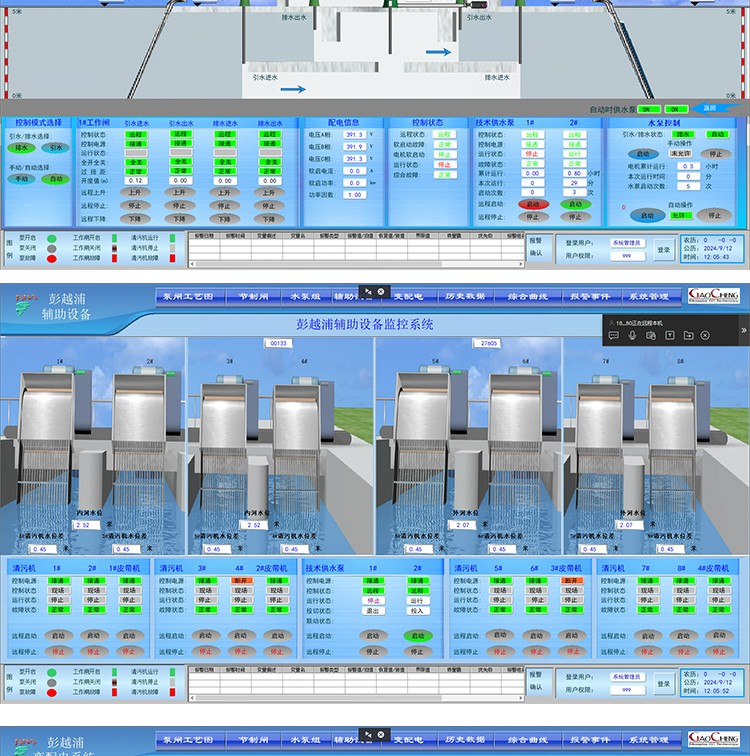Click the round X on floating top toolbar
Screen dimensions: 750x756
[381, 291]
